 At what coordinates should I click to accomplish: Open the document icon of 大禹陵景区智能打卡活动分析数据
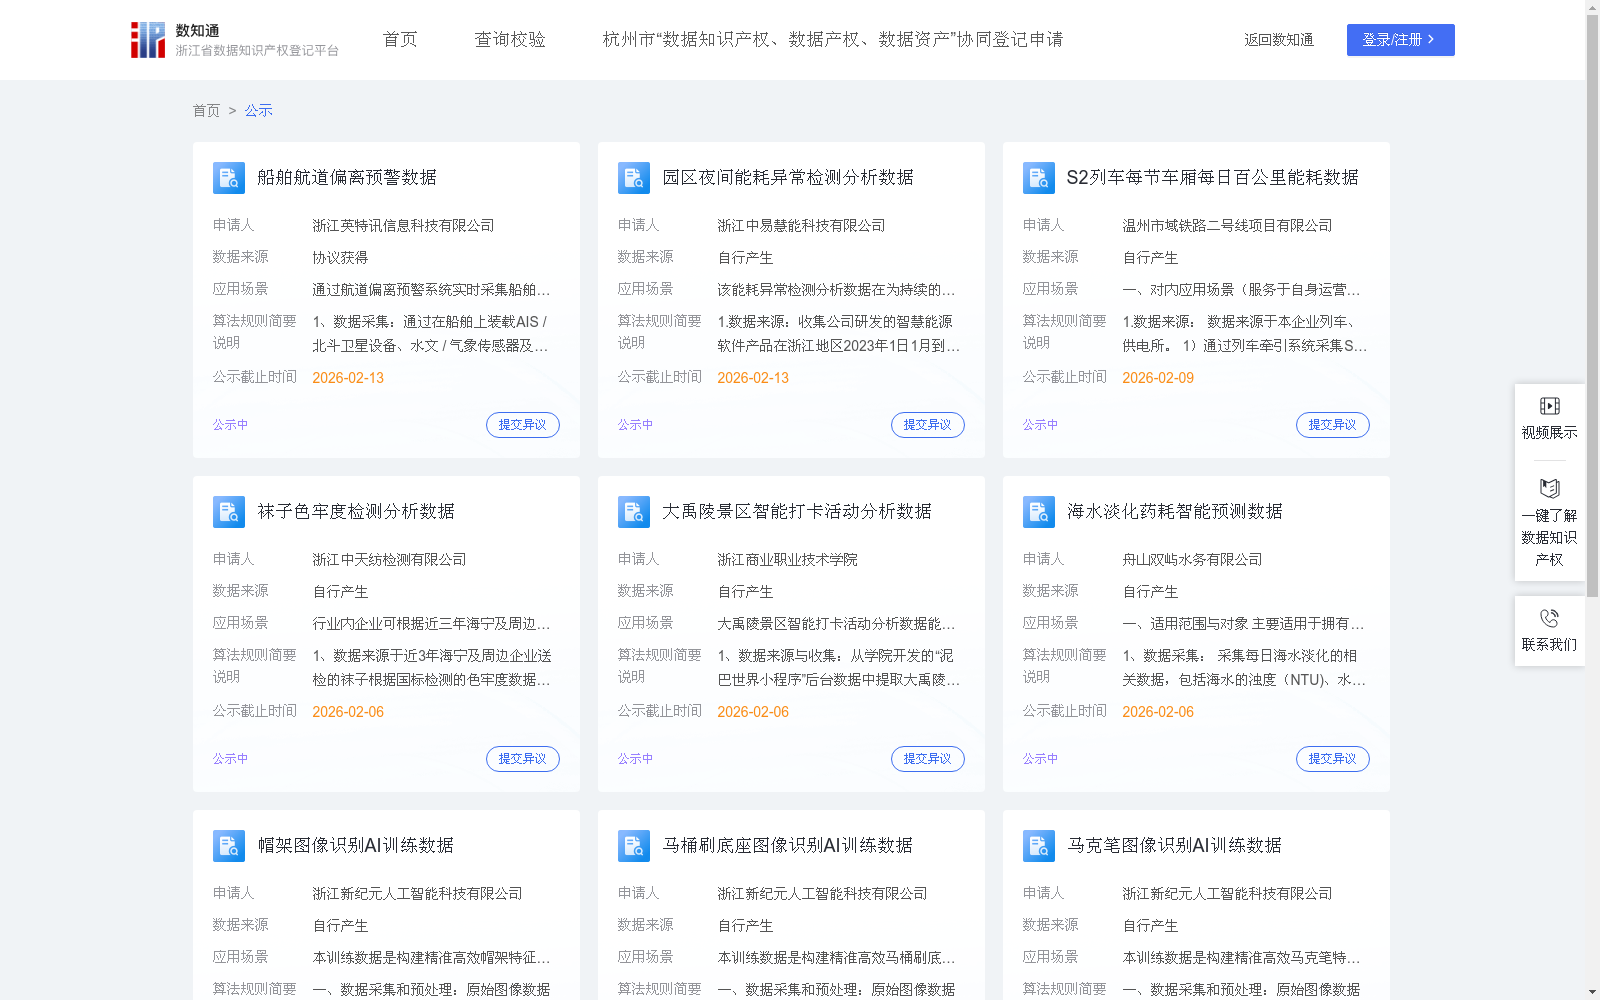634,512
